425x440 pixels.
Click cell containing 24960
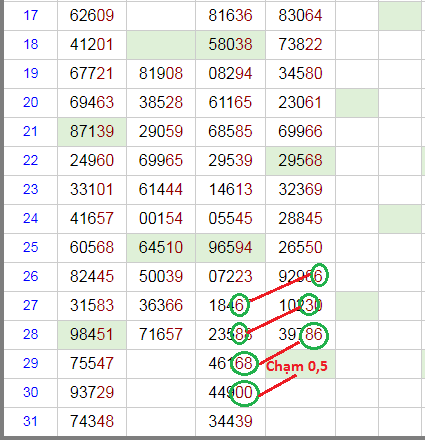[92, 160]
